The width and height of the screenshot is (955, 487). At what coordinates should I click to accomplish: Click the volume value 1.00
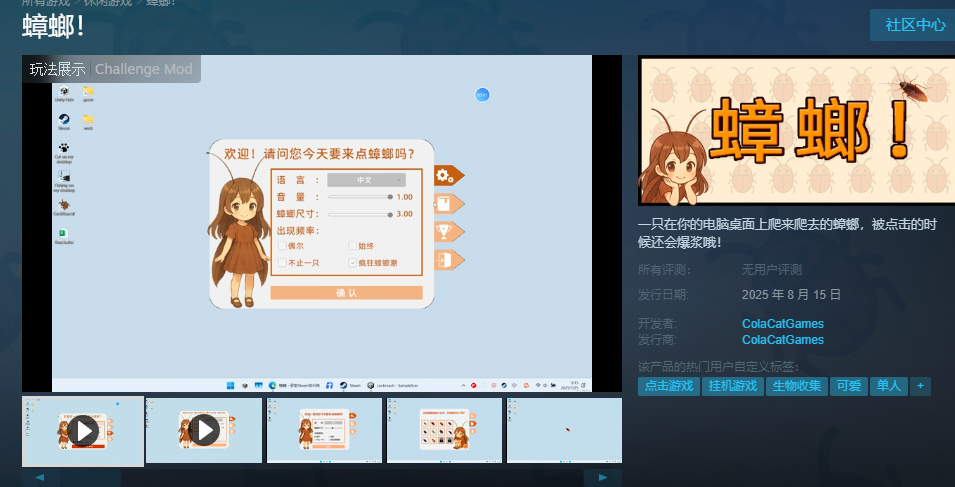point(404,197)
